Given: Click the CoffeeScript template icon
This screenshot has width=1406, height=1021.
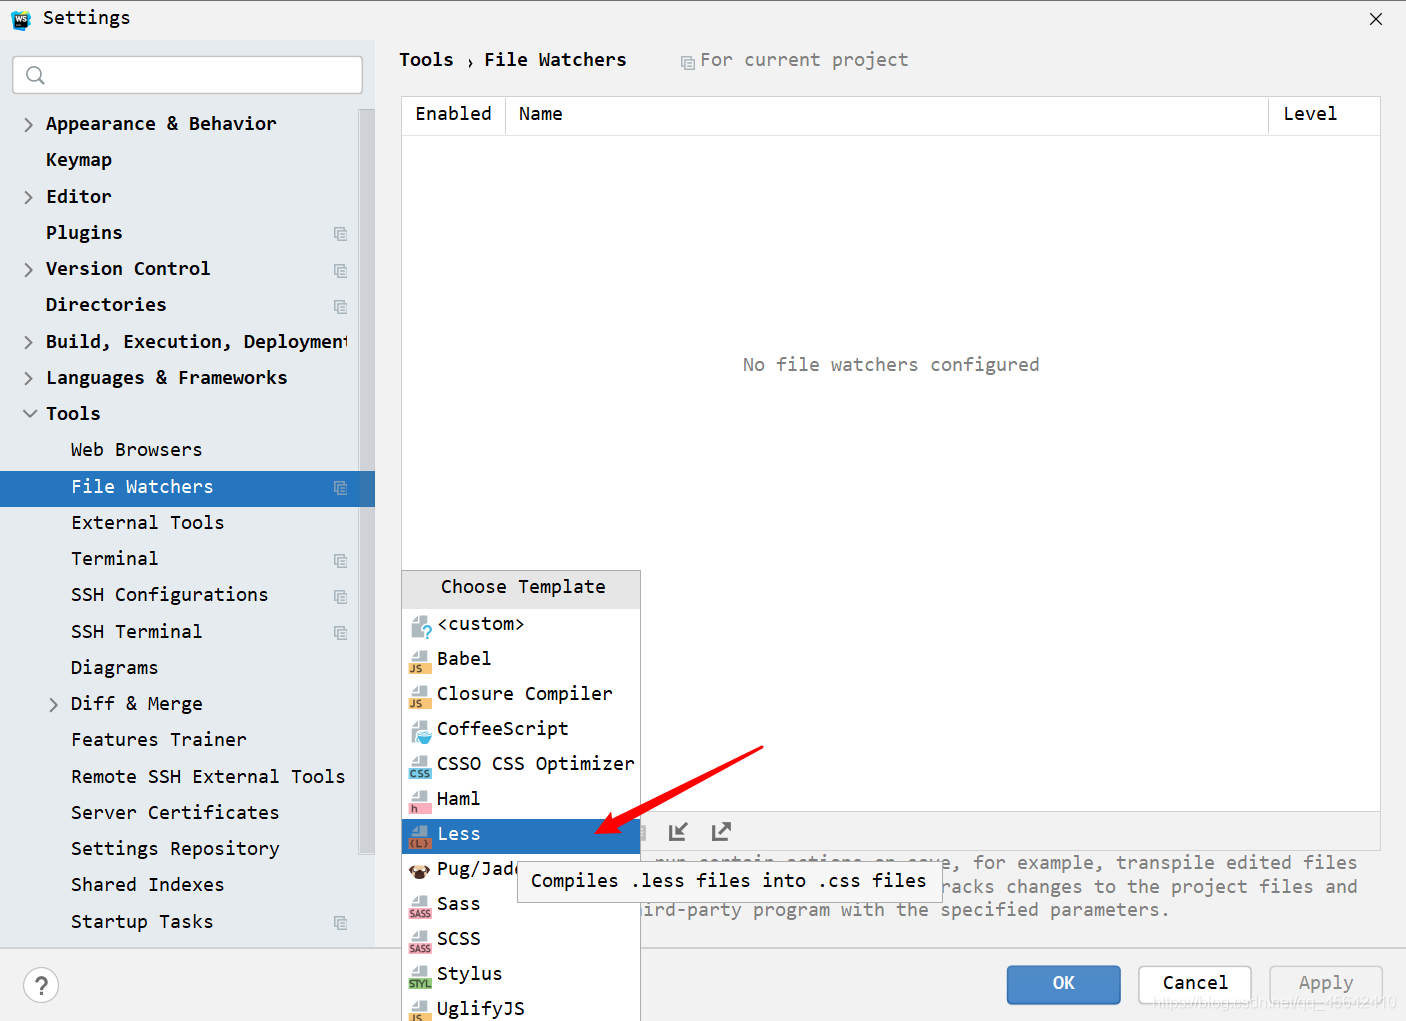Looking at the screenshot, I should [x=421, y=731].
